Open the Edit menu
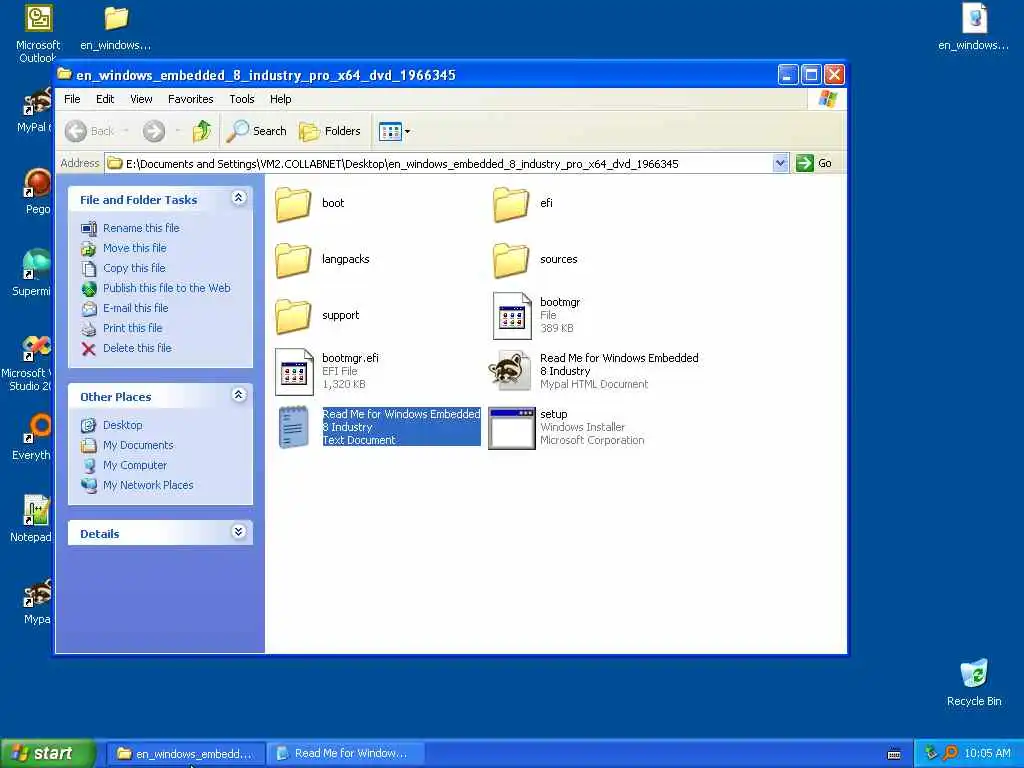 point(104,99)
